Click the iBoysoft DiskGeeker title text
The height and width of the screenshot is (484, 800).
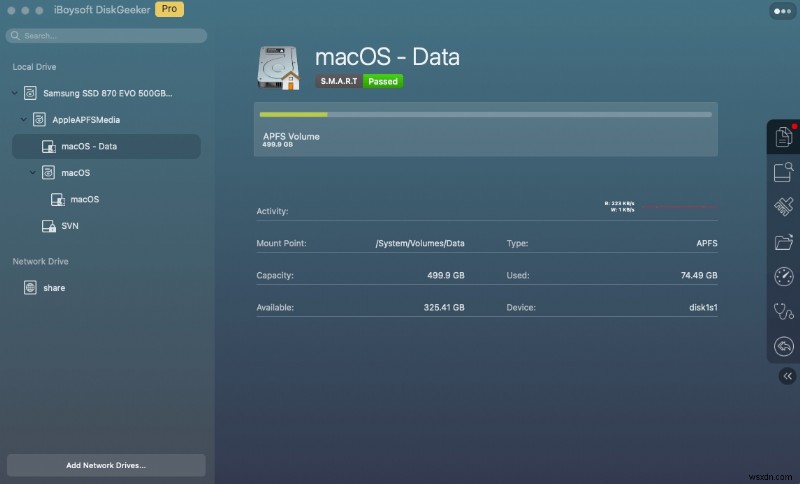click(x=102, y=10)
